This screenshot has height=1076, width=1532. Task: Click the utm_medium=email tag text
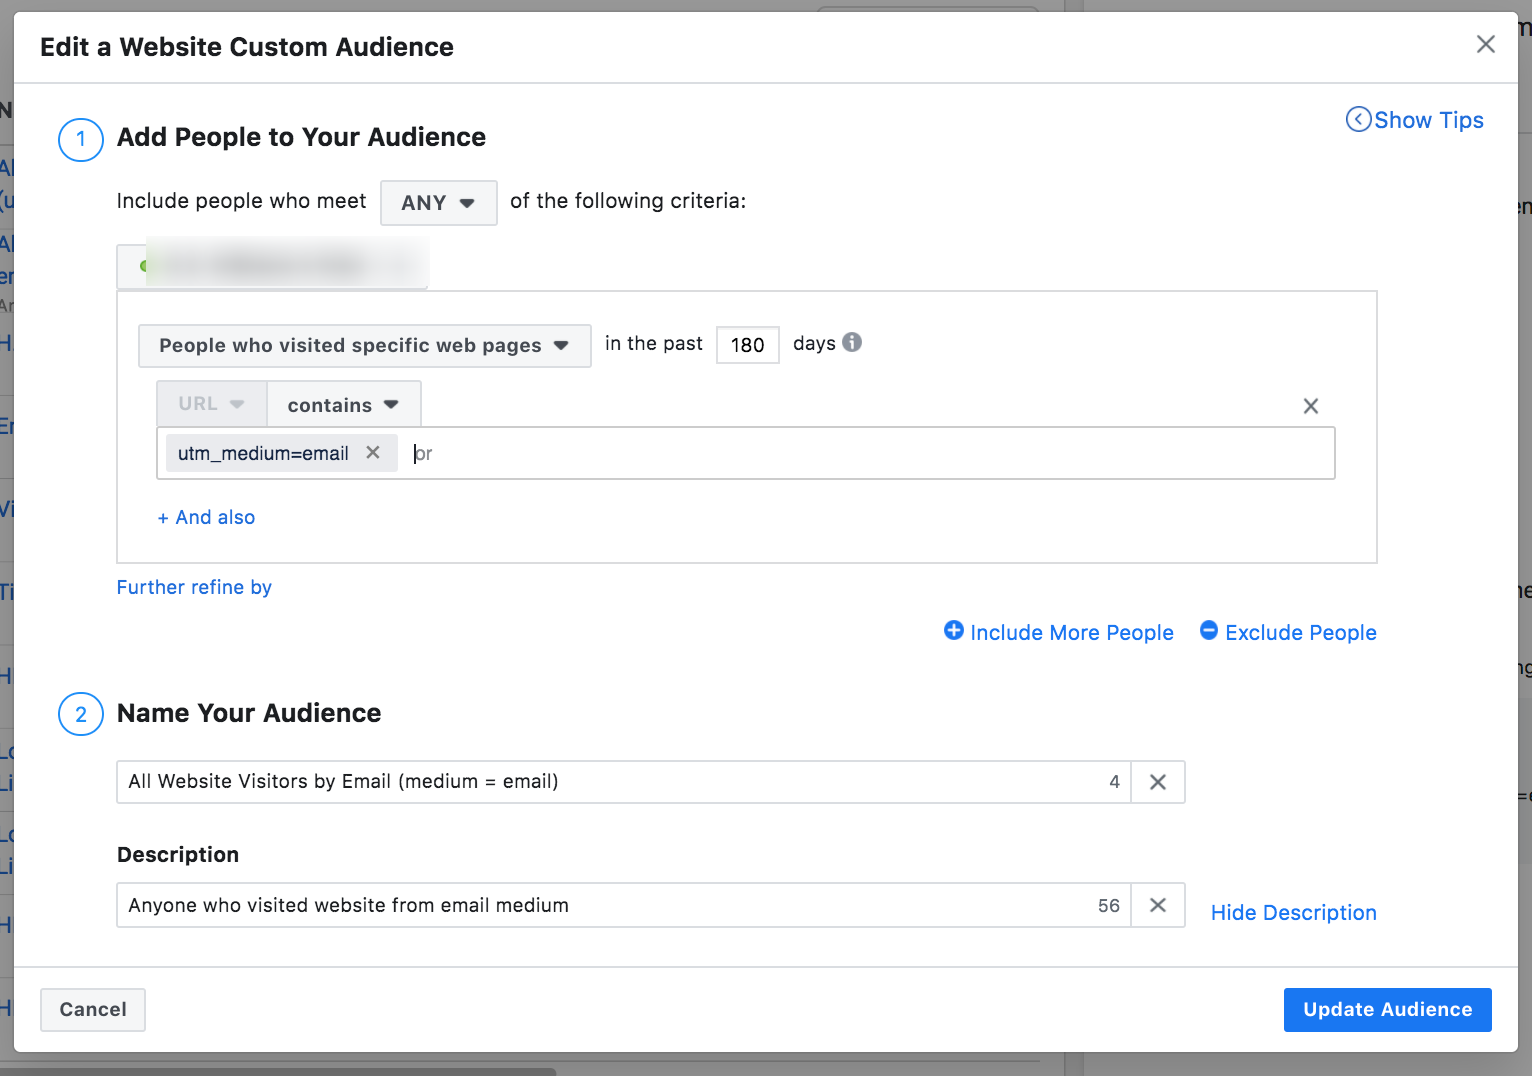click(x=263, y=453)
